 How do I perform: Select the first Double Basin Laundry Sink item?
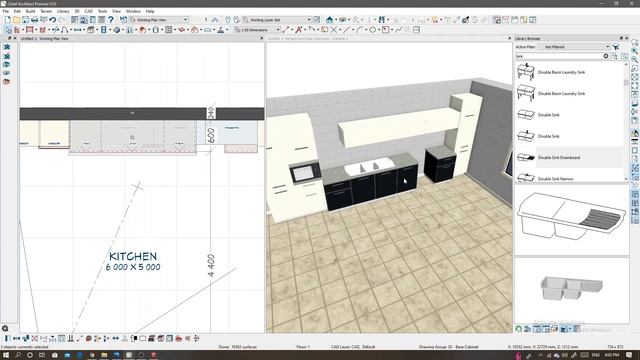[x=569, y=72]
